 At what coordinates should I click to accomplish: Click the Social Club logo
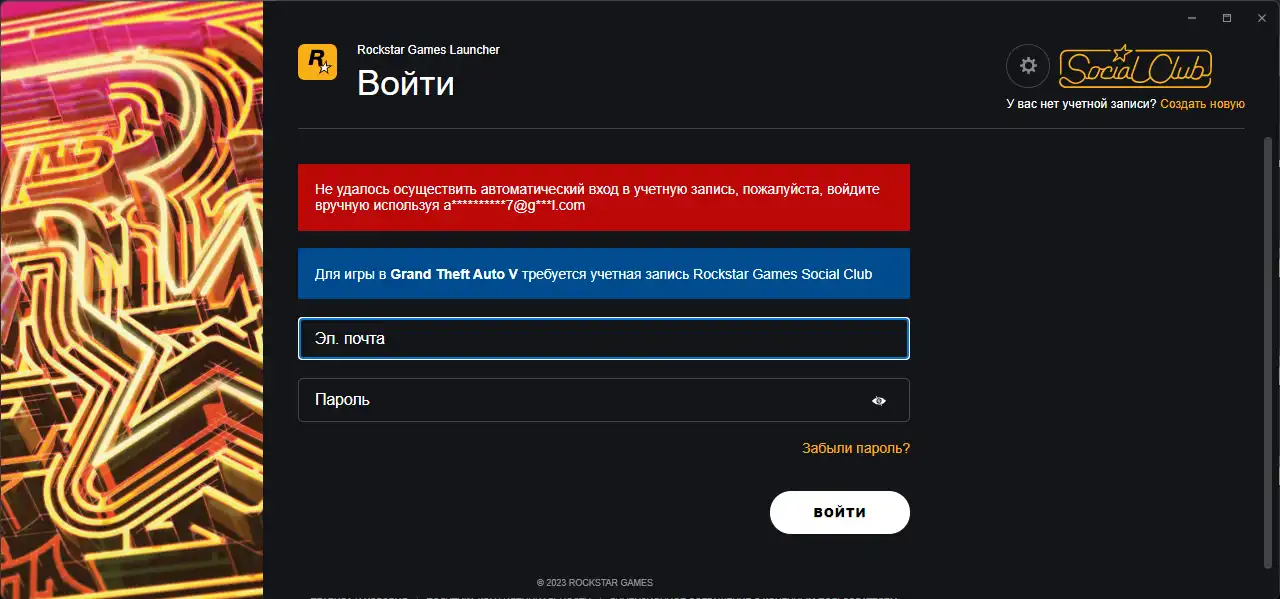[1135, 66]
